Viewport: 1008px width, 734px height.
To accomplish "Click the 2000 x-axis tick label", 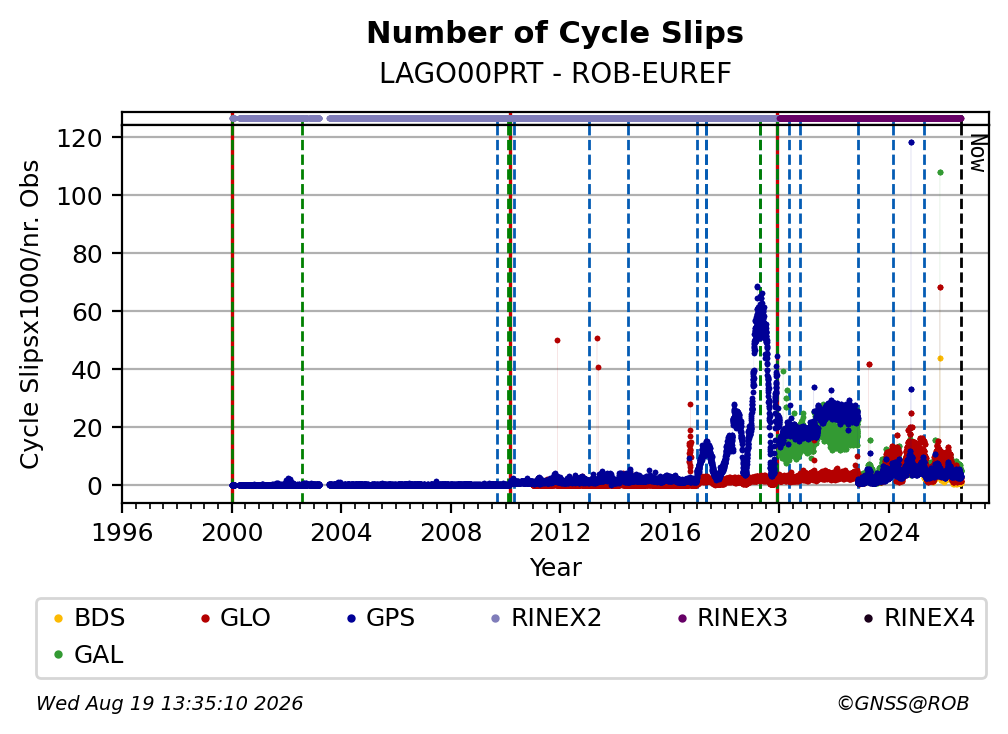I will tap(232, 533).
